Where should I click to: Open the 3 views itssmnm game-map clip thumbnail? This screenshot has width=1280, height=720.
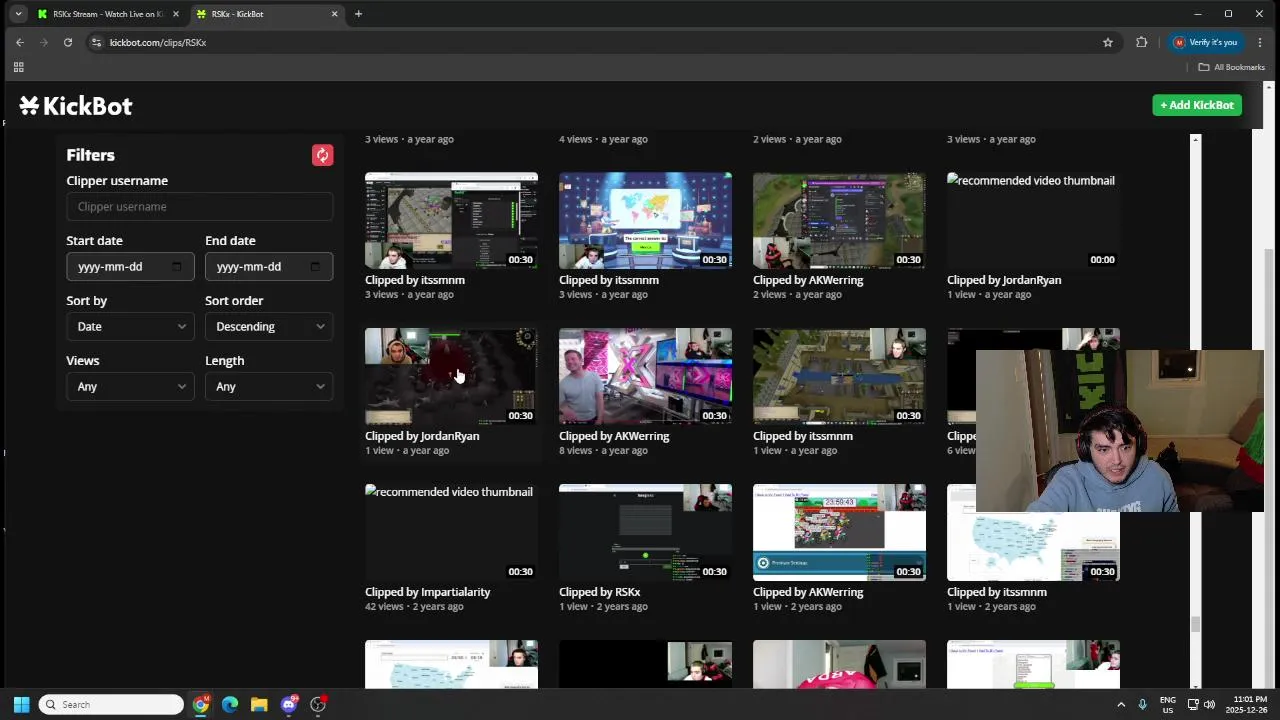click(451, 220)
